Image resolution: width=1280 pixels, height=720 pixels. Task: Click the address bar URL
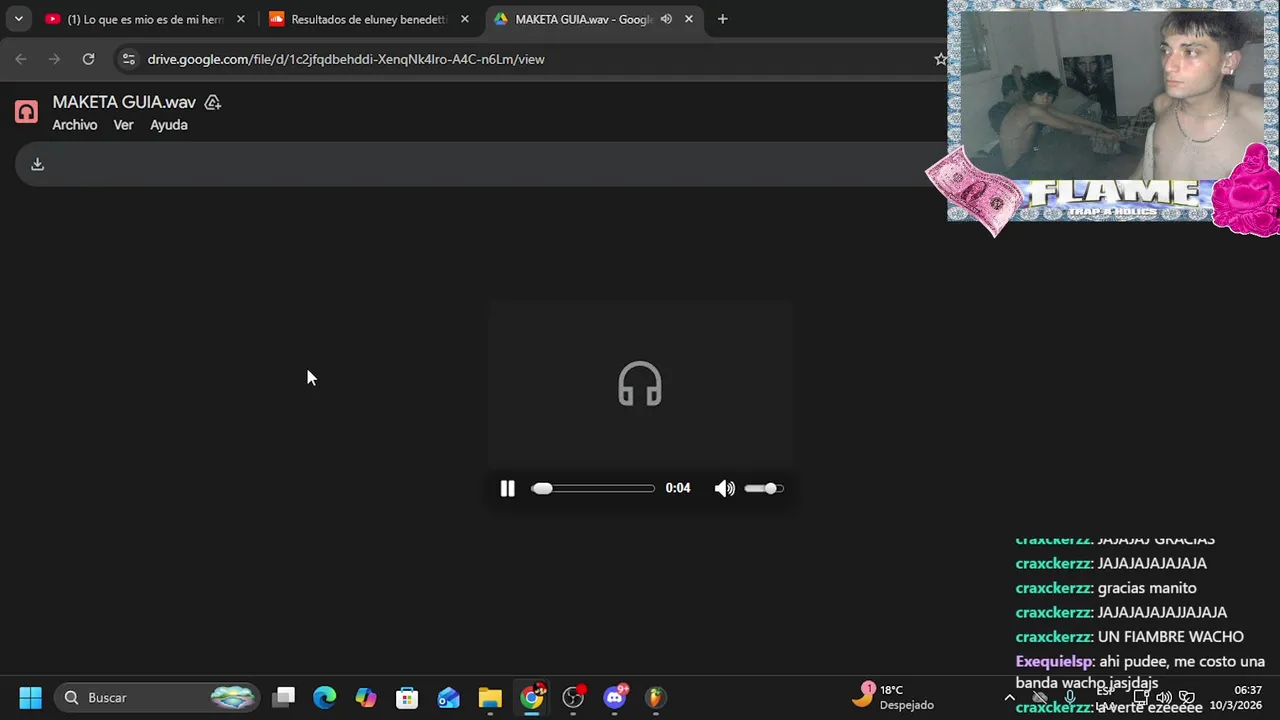(346, 59)
